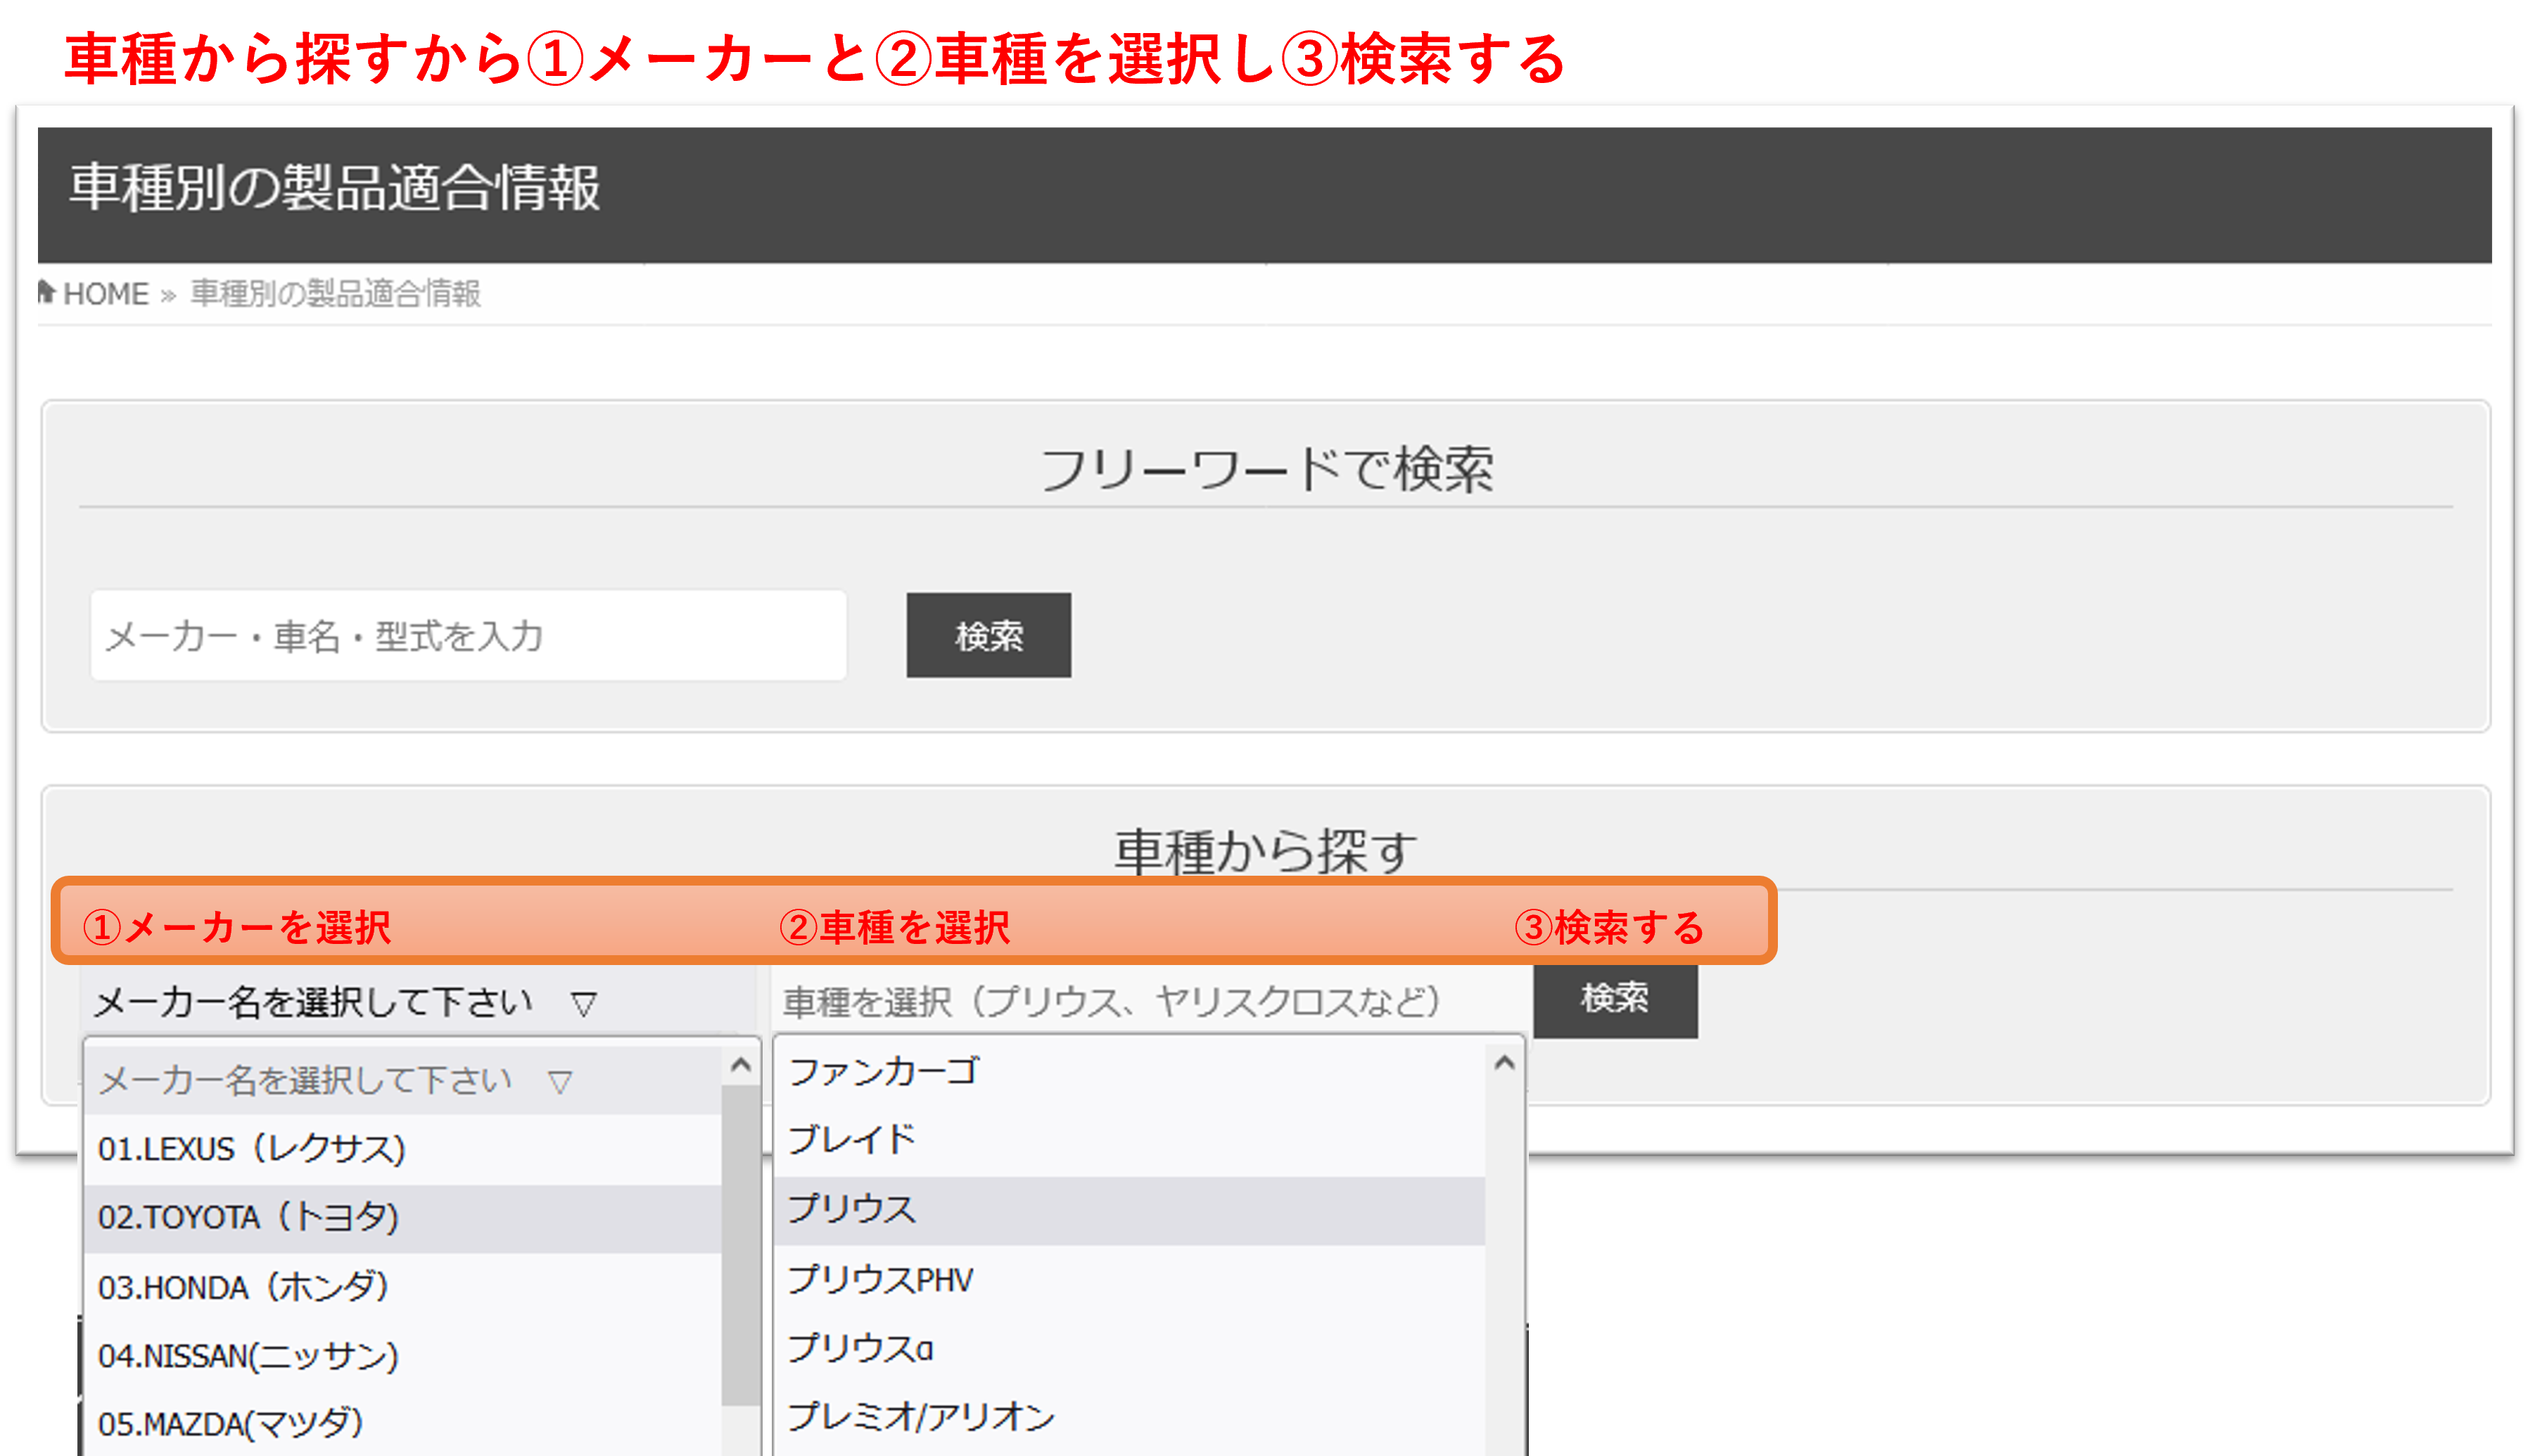Select 03.HONDA（ホンダ) from maker list
This screenshot has width=2530, height=1456.
[x=402, y=1287]
